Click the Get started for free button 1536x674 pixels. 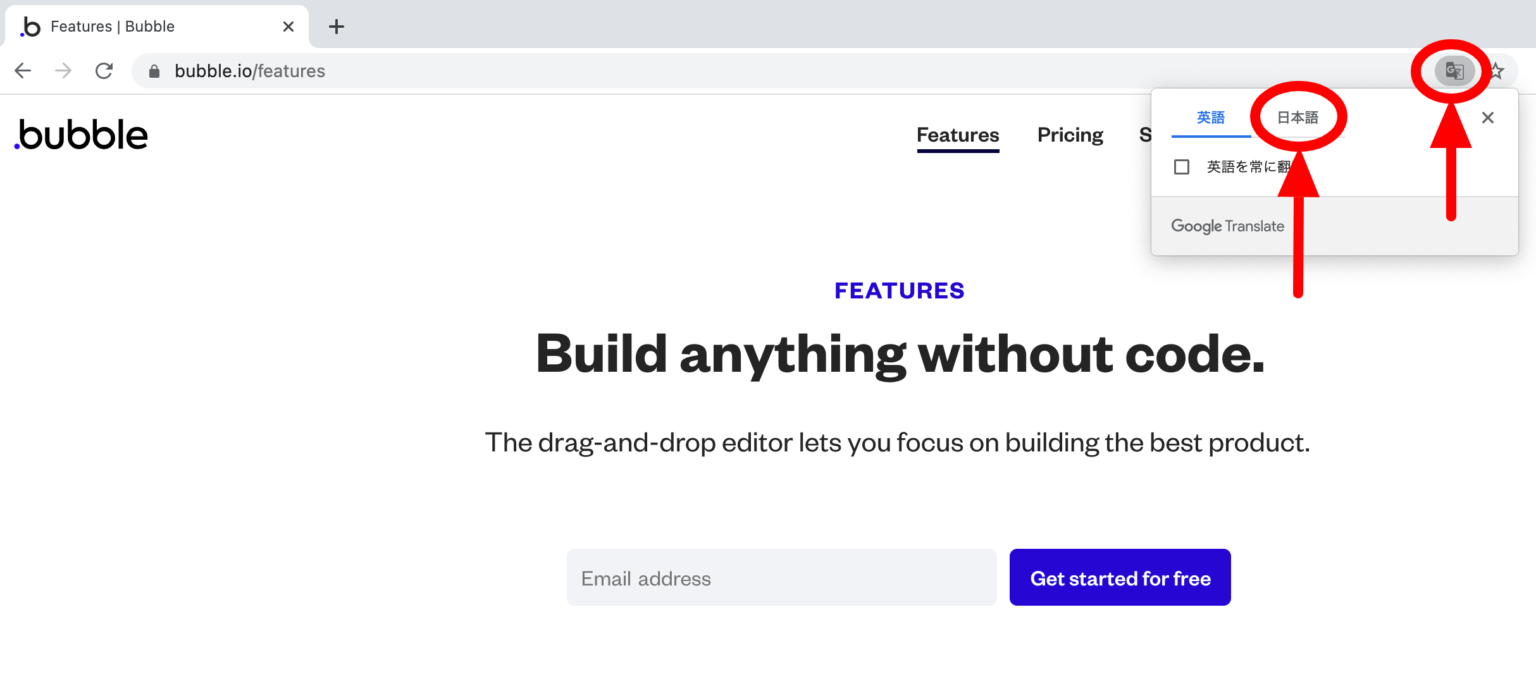(x=1120, y=577)
